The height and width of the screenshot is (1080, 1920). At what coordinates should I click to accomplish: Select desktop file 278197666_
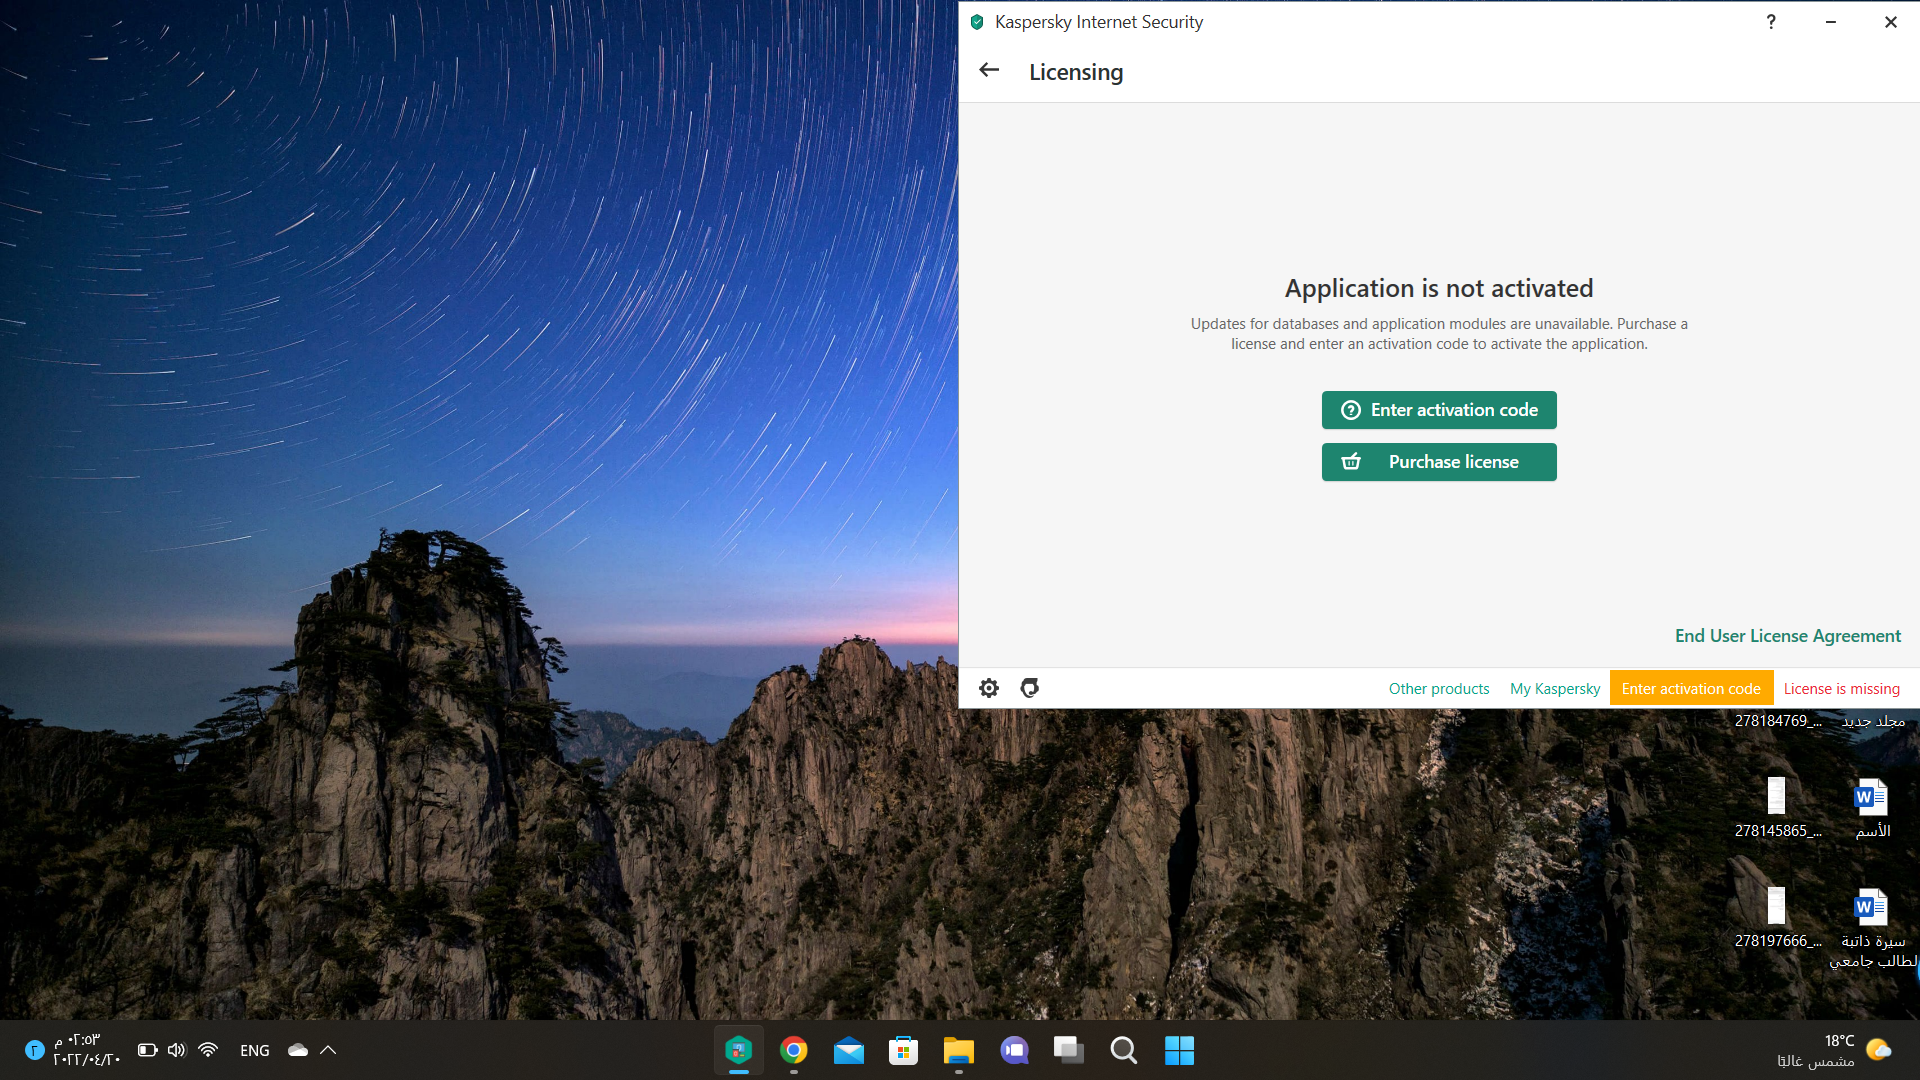(x=1777, y=917)
